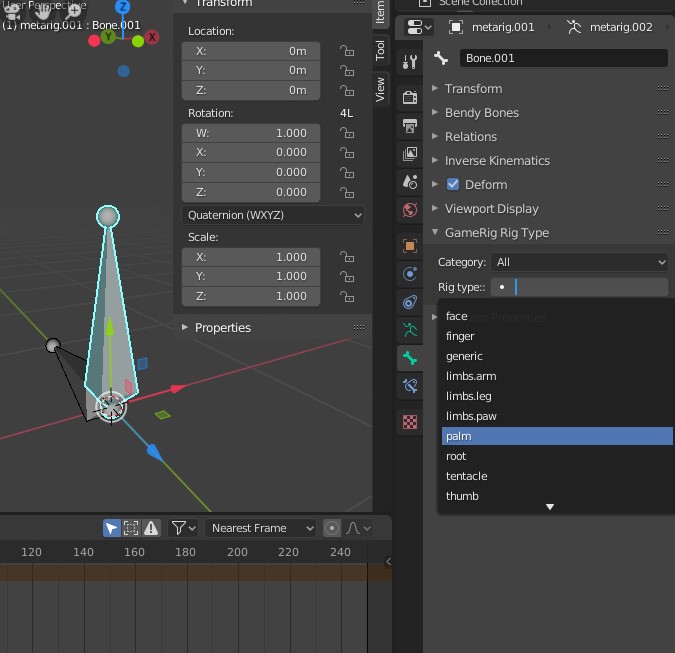Viewport: 675px width, 653px height.
Task: Open the Bone properties tab icon
Action: 409,358
